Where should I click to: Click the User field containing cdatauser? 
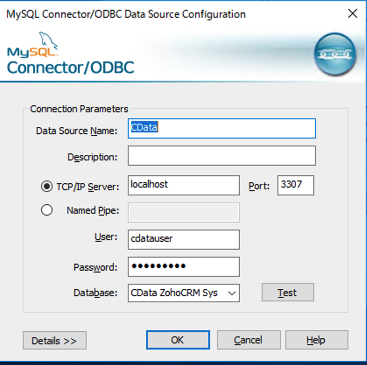pos(184,239)
